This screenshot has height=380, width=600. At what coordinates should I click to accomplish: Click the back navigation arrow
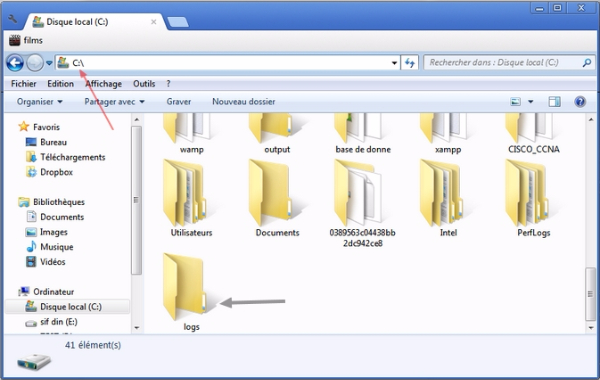pos(15,63)
